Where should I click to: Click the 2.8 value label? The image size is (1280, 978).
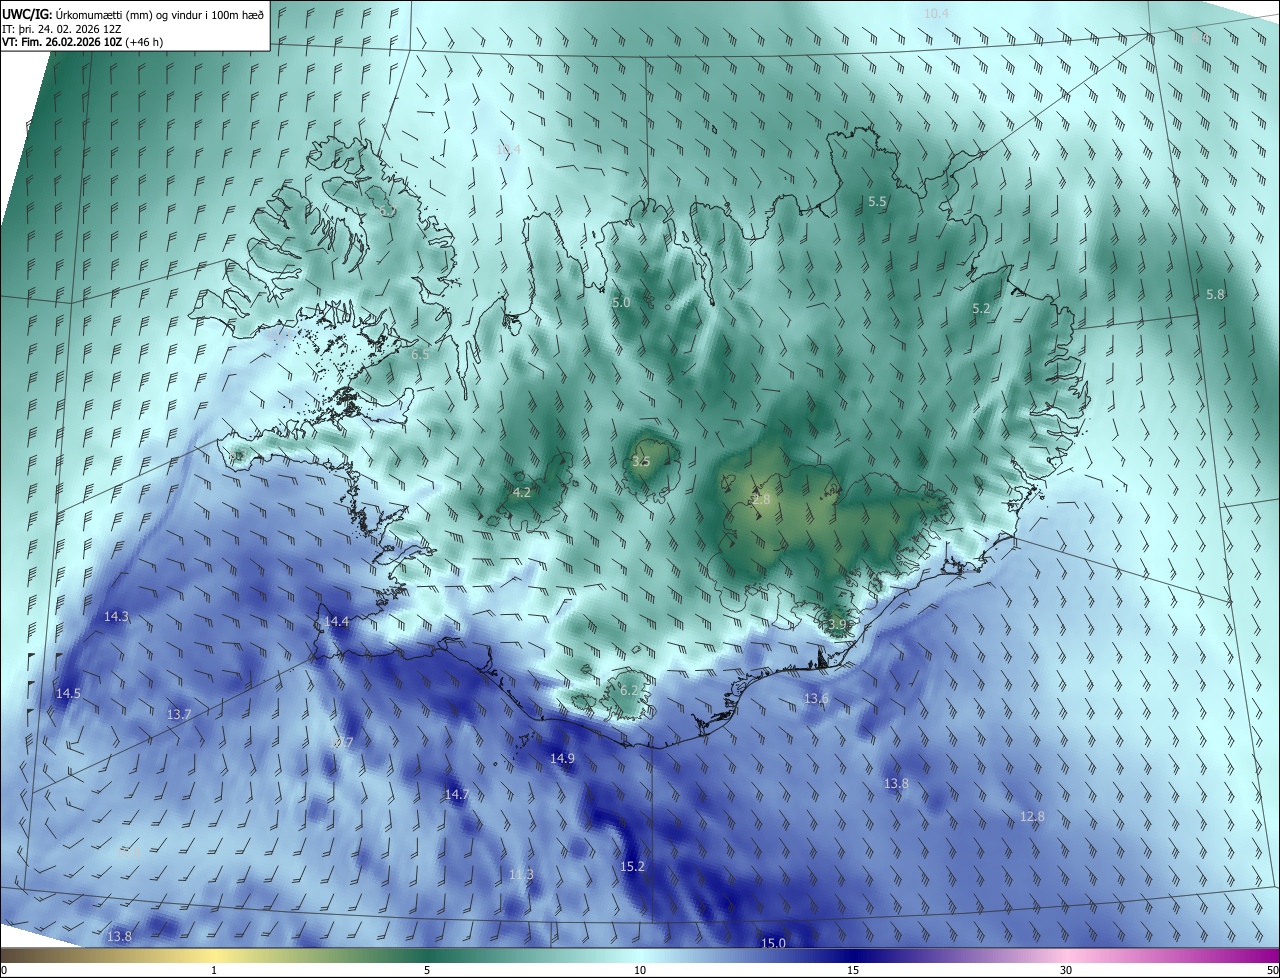coord(761,499)
